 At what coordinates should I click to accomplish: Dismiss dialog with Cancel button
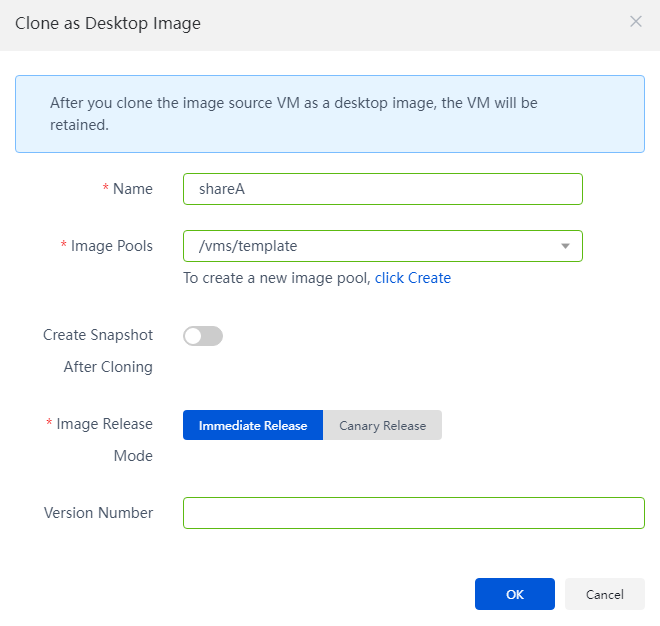(x=605, y=594)
